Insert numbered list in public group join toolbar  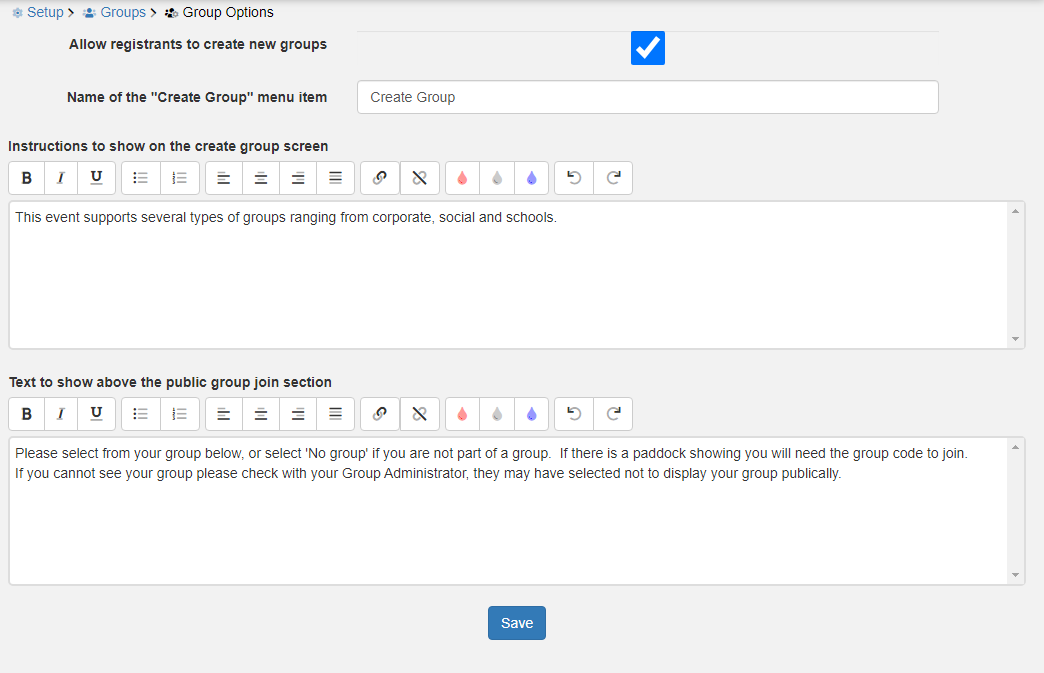point(180,414)
